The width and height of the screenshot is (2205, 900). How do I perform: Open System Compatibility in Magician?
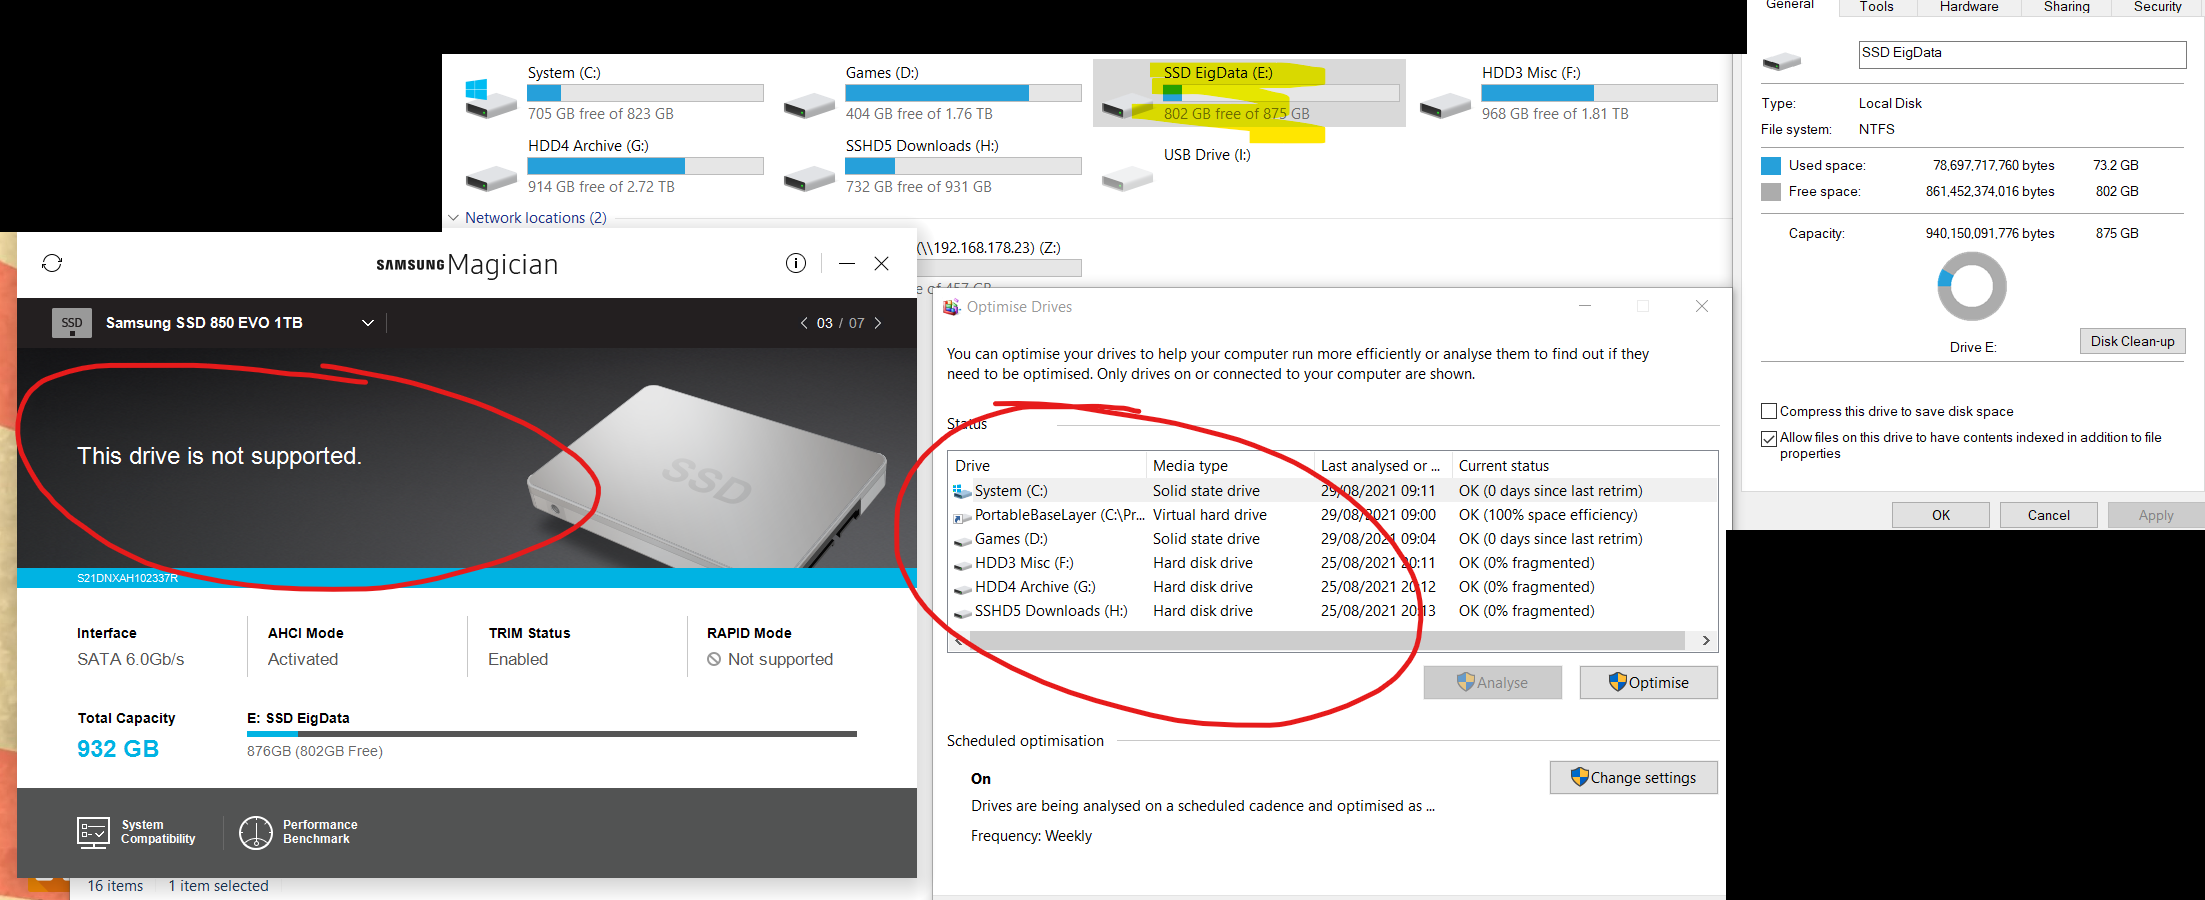[137, 832]
